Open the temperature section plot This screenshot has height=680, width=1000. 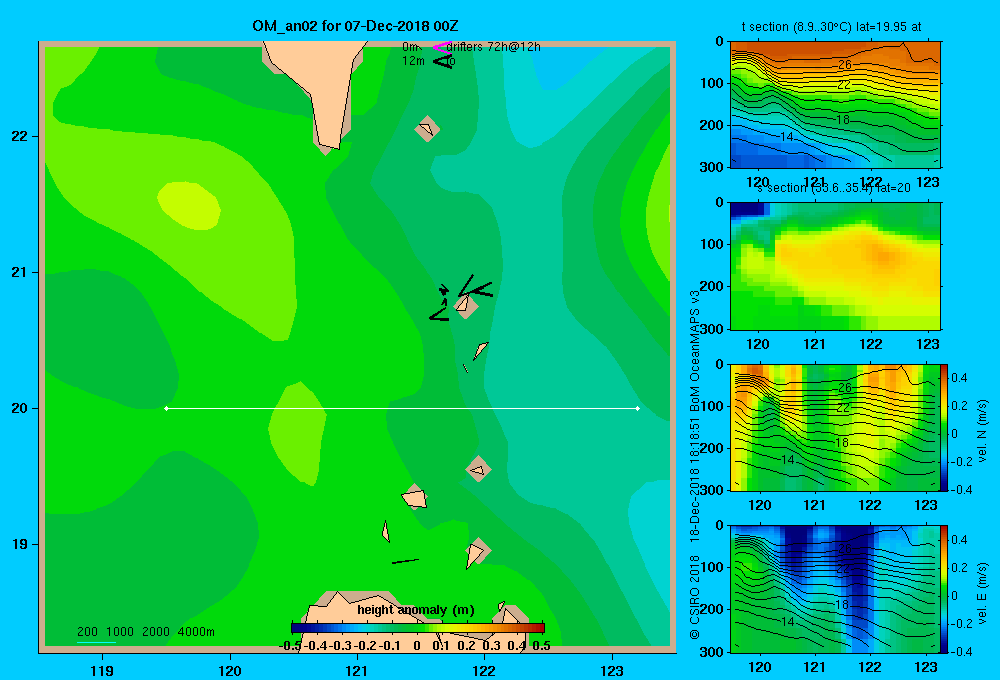[x=835, y=104]
